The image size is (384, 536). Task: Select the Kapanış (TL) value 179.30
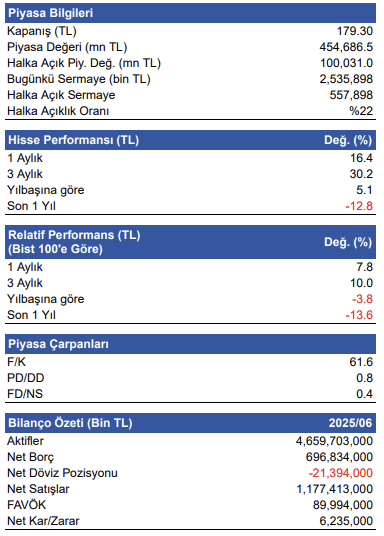(x=355, y=31)
